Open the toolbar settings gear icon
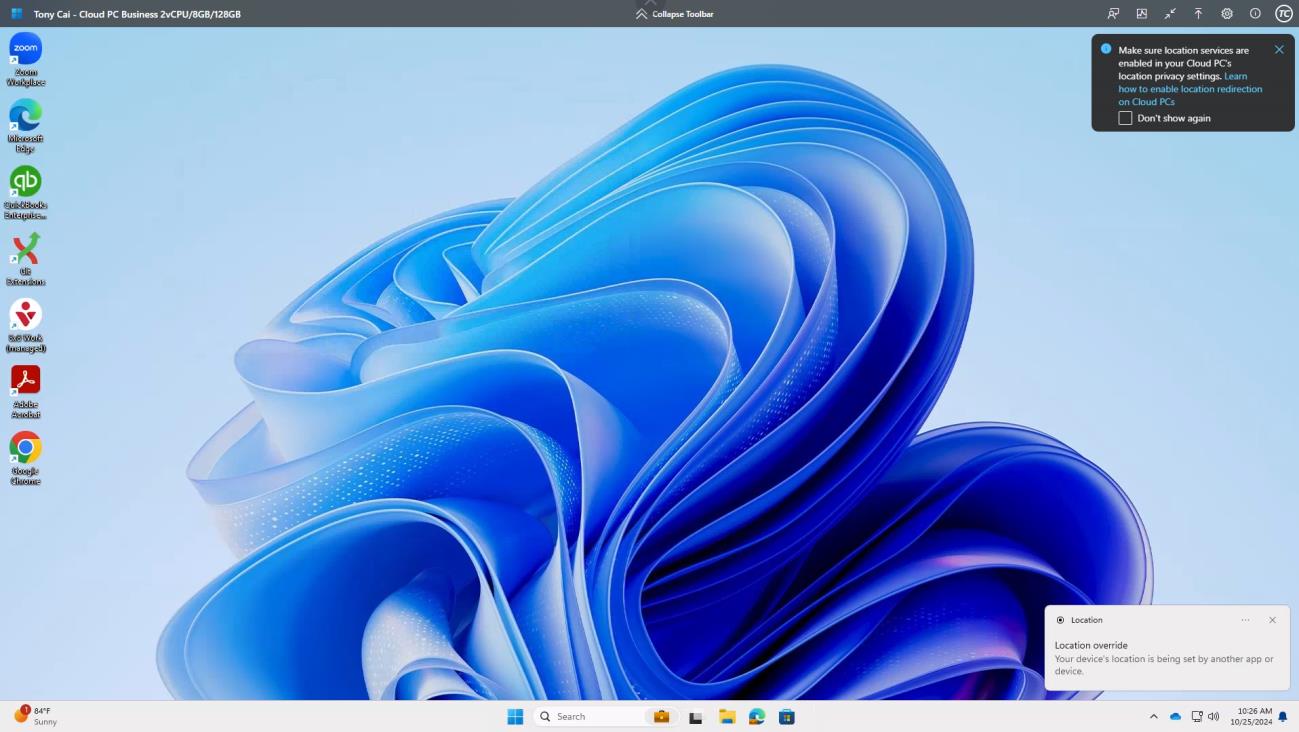 (x=1227, y=14)
